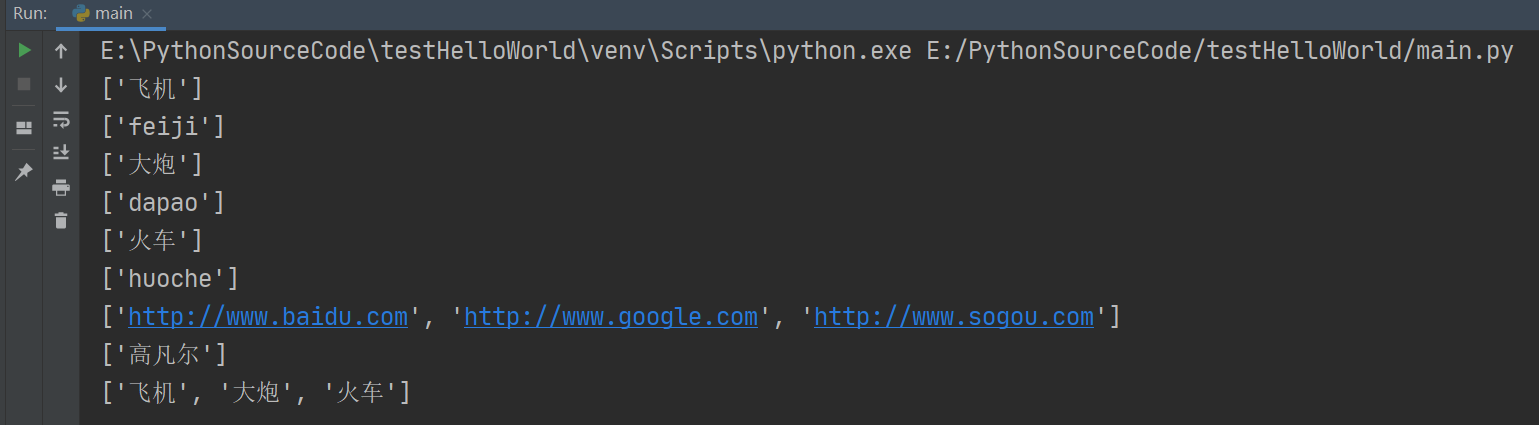1539x425 pixels.
Task: Stop the running process
Action: coord(25,84)
